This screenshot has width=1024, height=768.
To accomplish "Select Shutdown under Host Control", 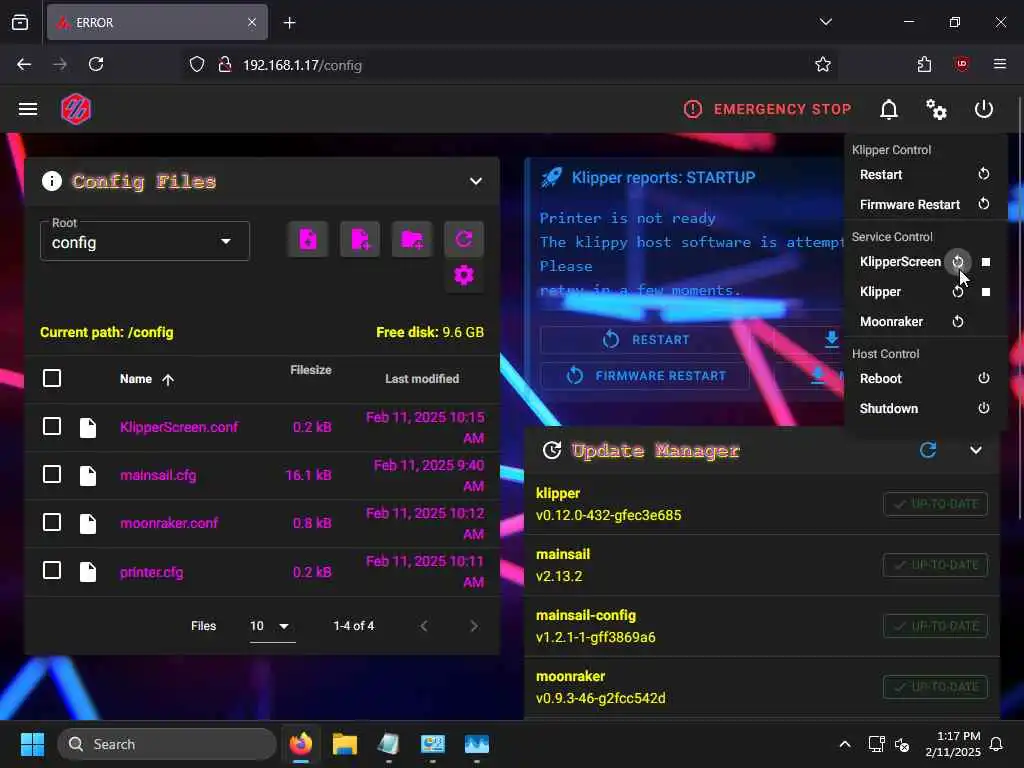I will tap(925, 408).
